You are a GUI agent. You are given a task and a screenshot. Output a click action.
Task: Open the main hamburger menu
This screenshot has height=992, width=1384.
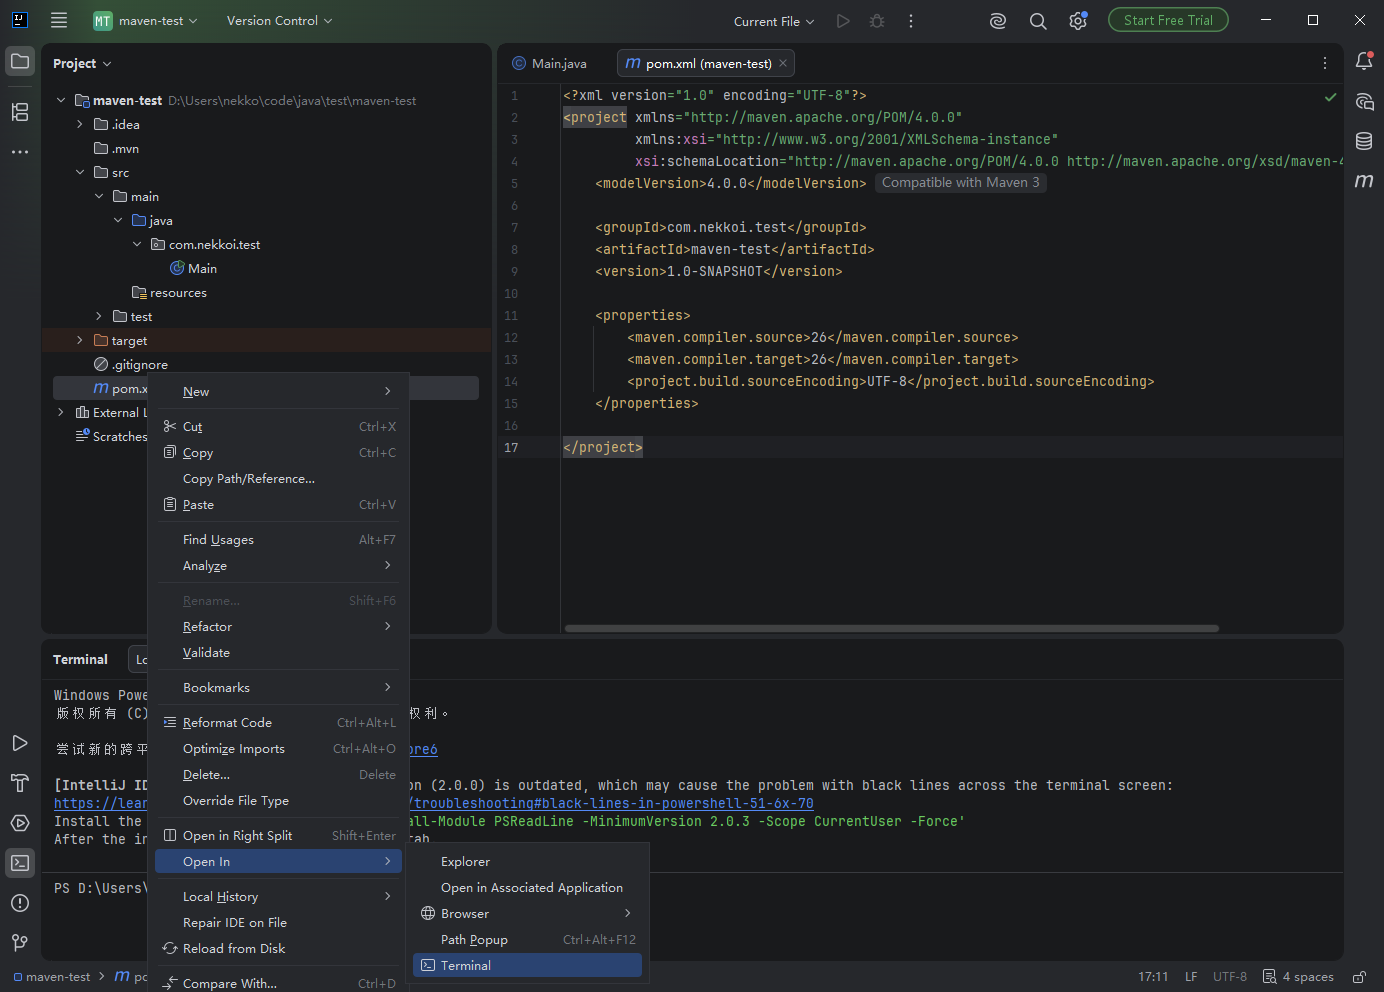pyautogui.click(x=59, y=20)
